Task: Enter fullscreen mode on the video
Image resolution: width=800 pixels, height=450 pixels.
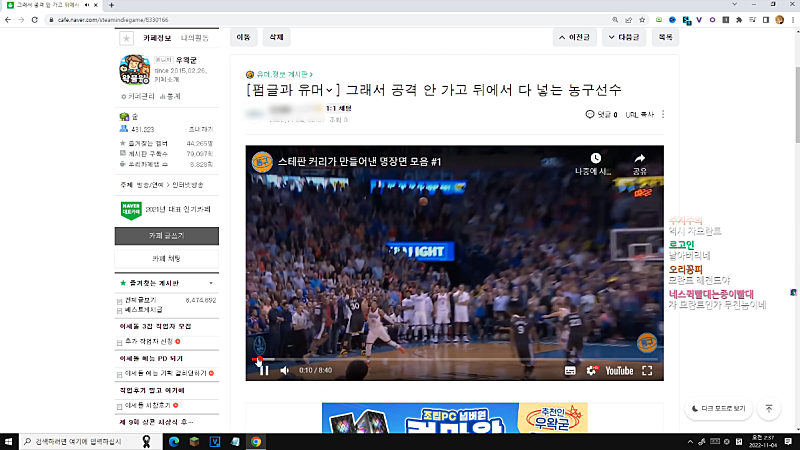Action: 647,370
